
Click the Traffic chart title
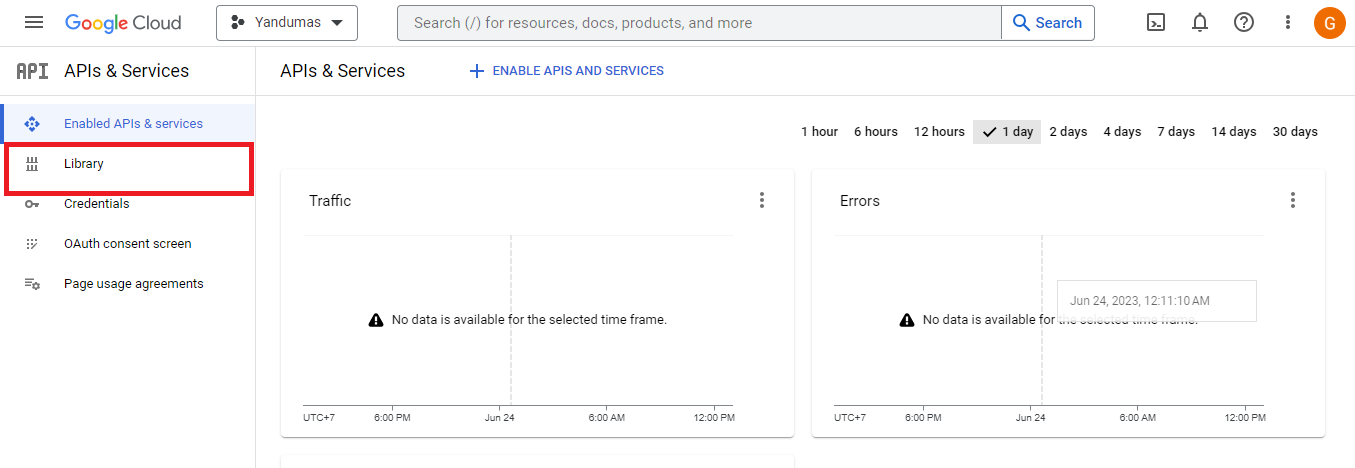[x=330, y=201]
